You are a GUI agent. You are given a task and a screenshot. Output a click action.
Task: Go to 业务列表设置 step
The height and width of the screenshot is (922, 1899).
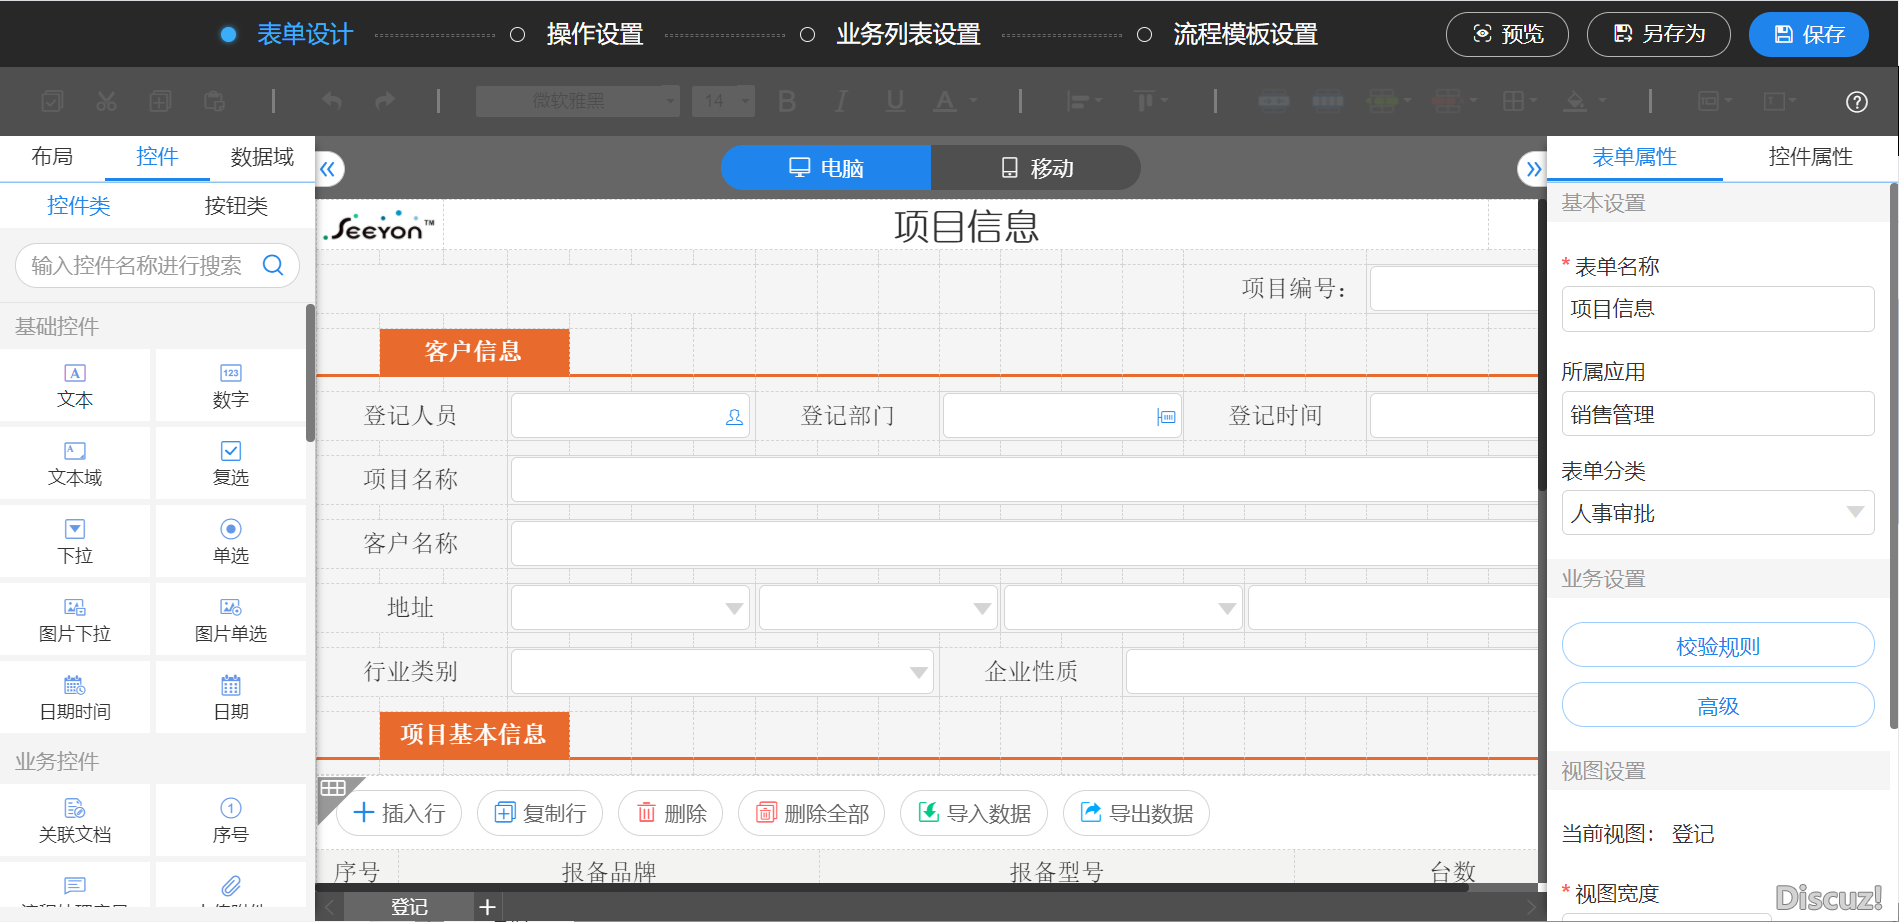pos(908,34)
